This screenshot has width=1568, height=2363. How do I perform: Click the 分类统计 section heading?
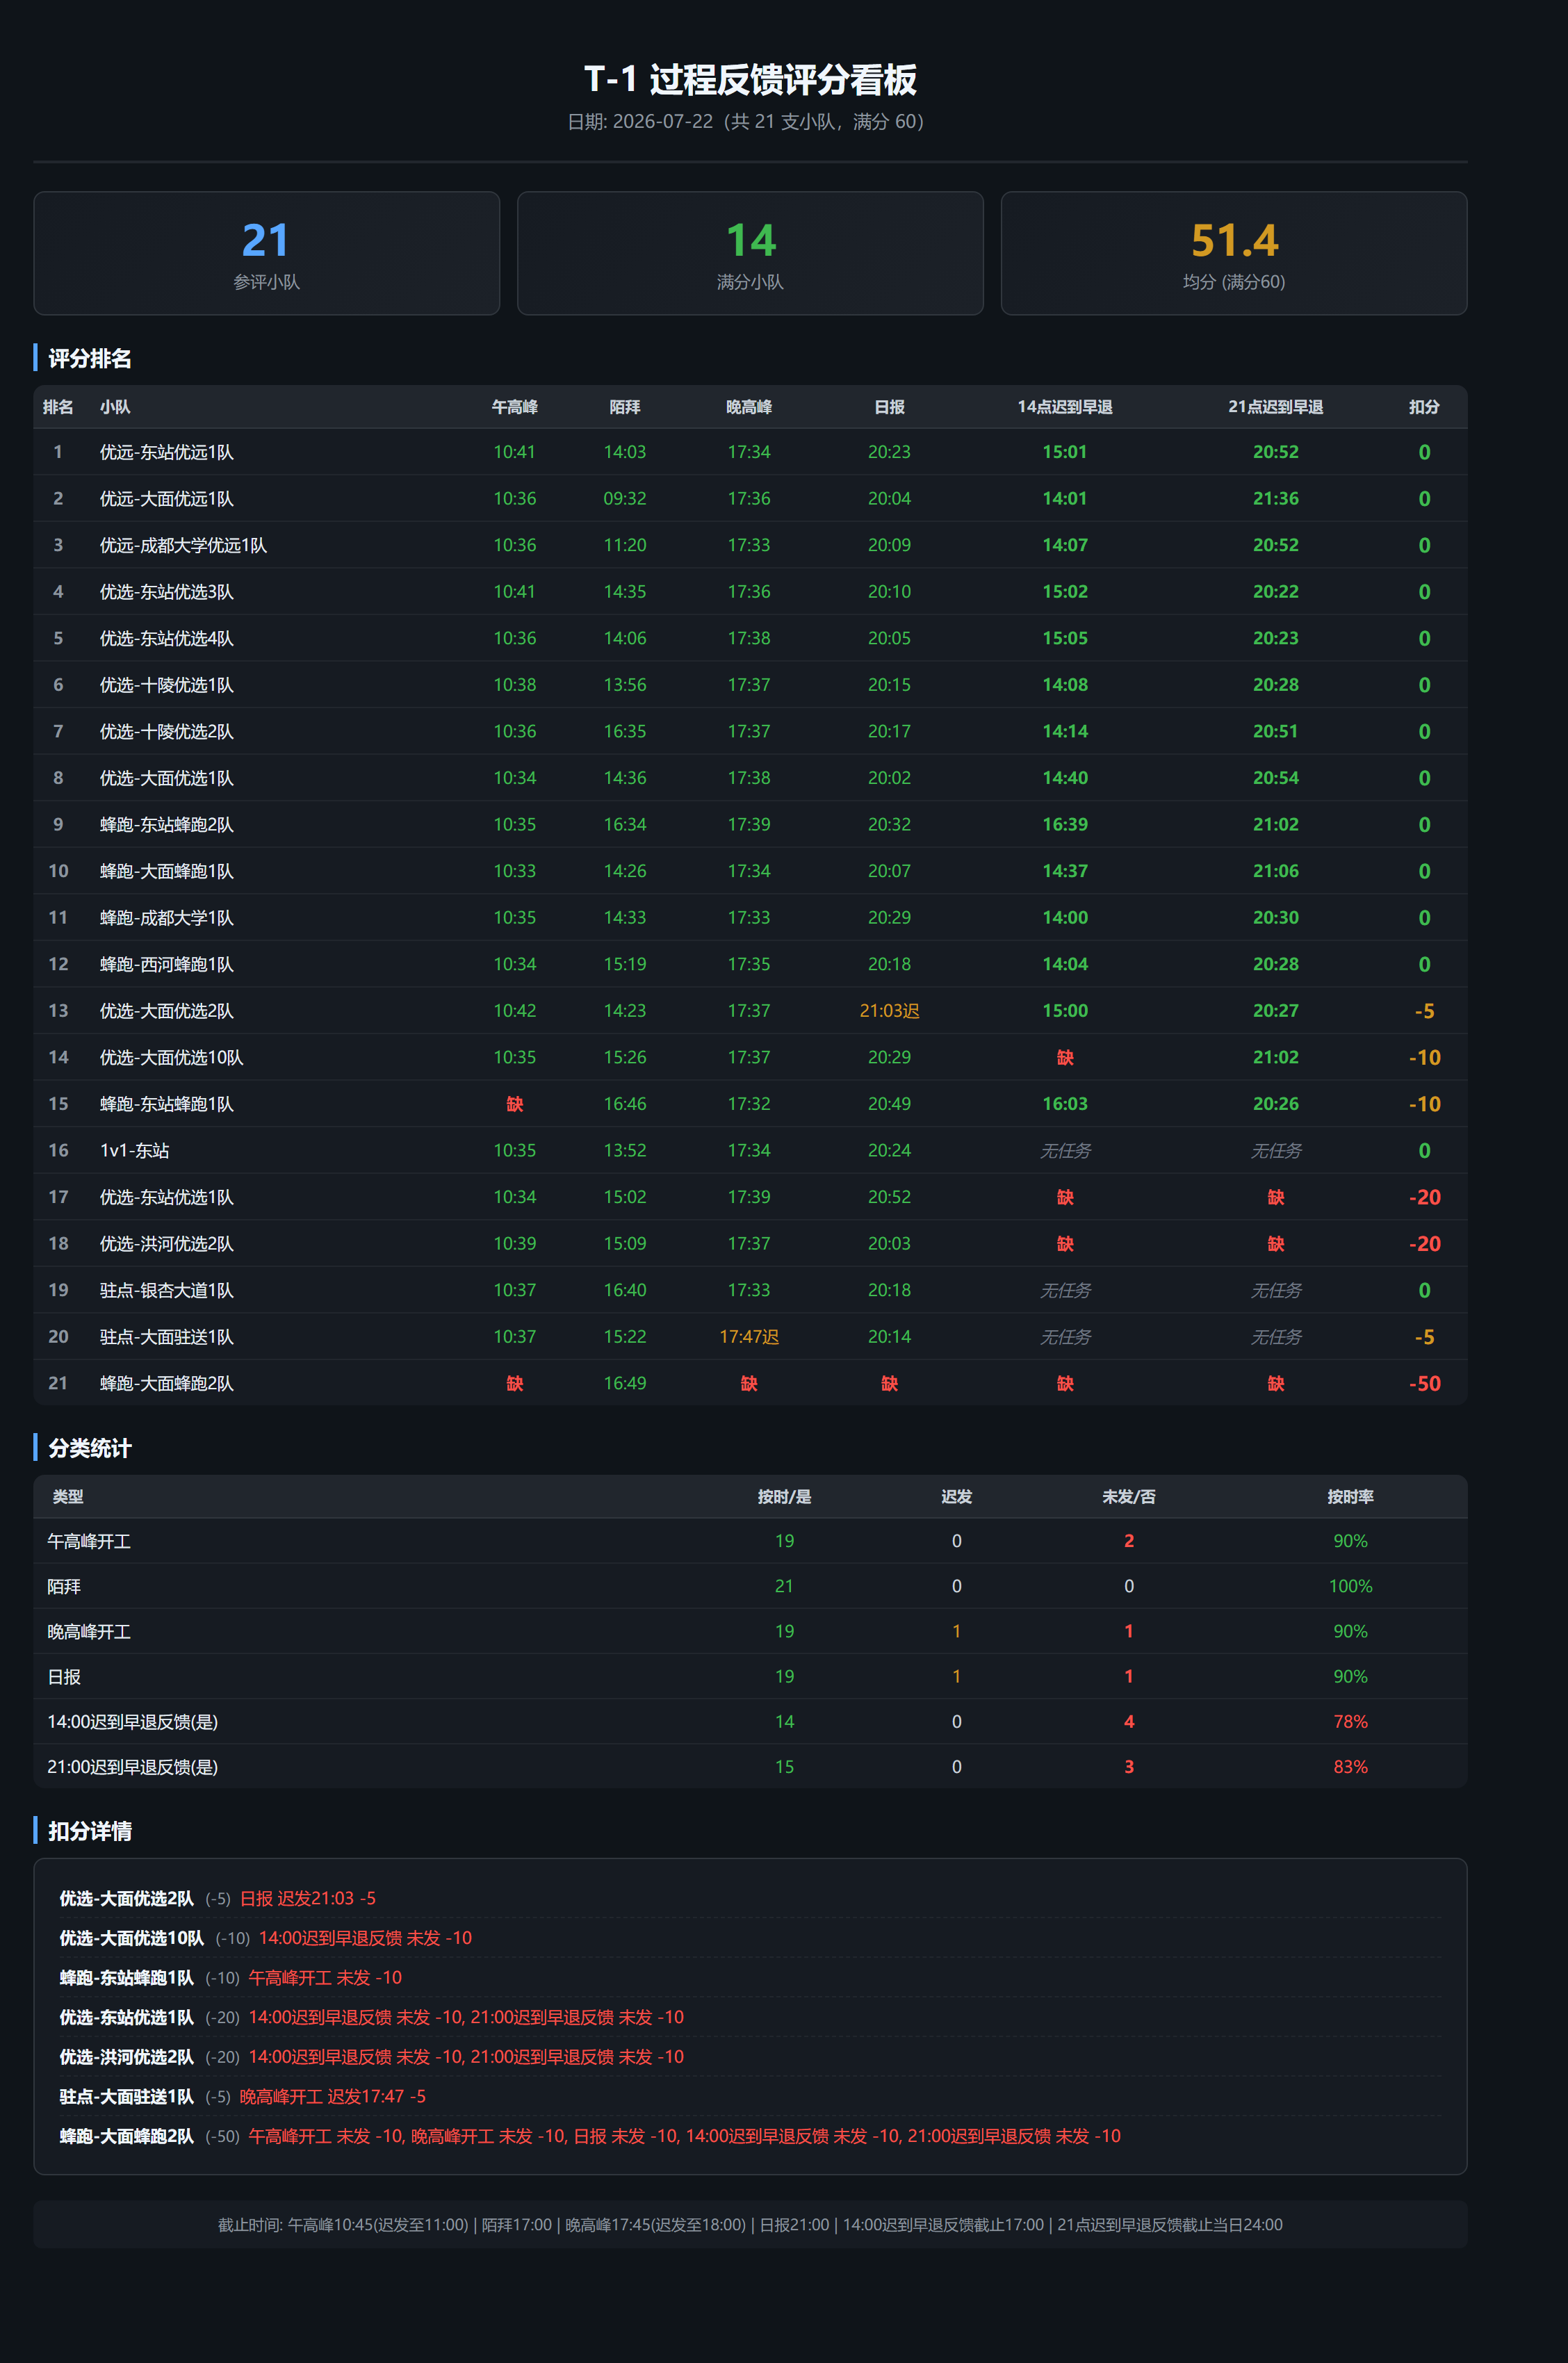pyautogui.click(x=90, y=1448)
